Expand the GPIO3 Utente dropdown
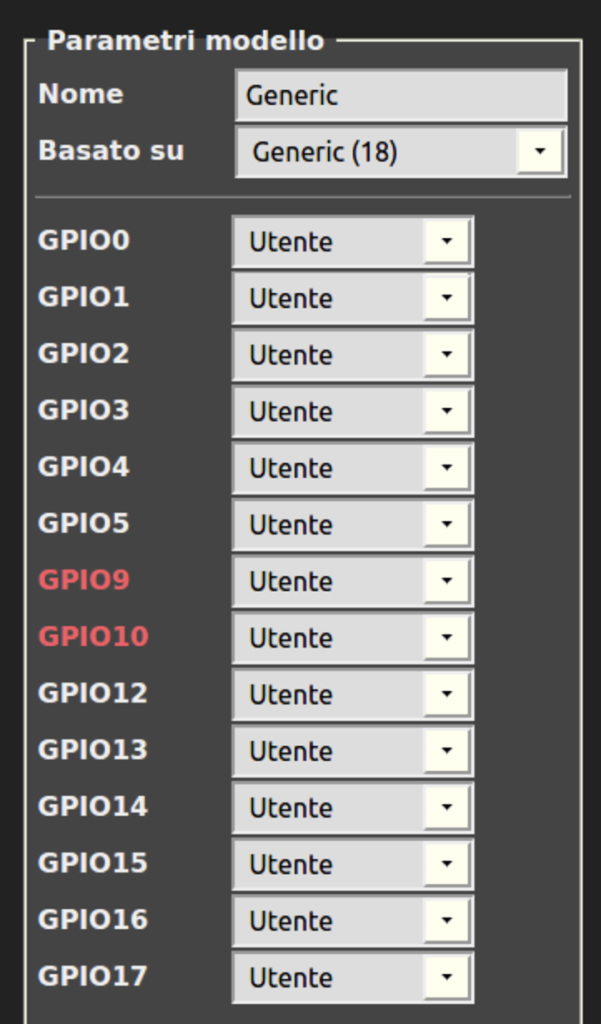Viewport: 601px width, 1024px height. tap(352, 411)
